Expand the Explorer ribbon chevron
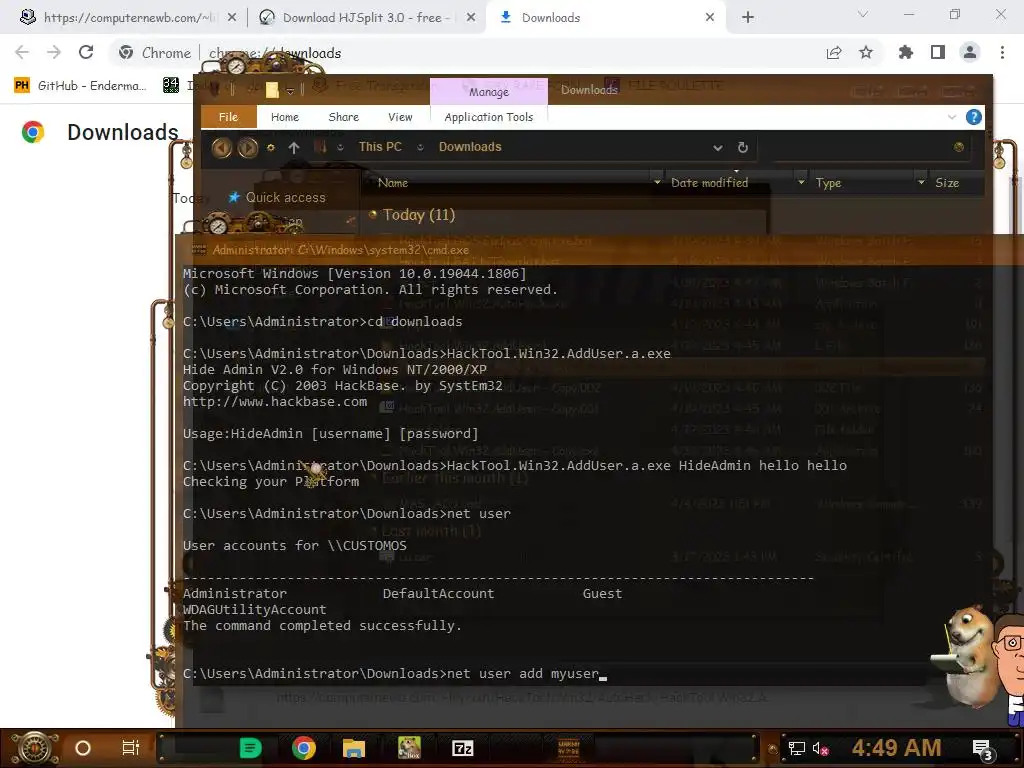This screenshot has height=768, width=1024. coord(952,117)
